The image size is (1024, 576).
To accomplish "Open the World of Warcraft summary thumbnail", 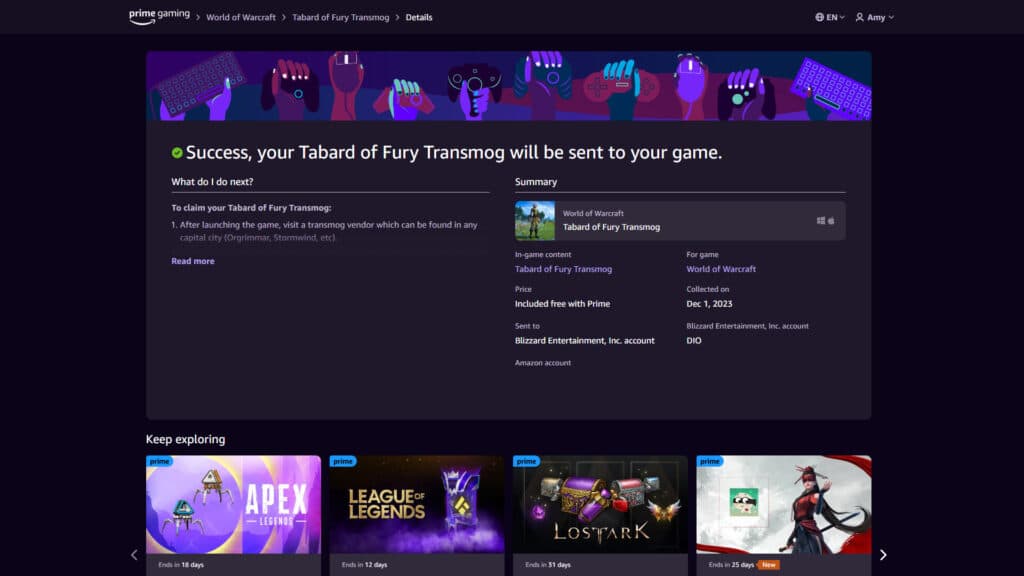I will [x=535, y=220].
